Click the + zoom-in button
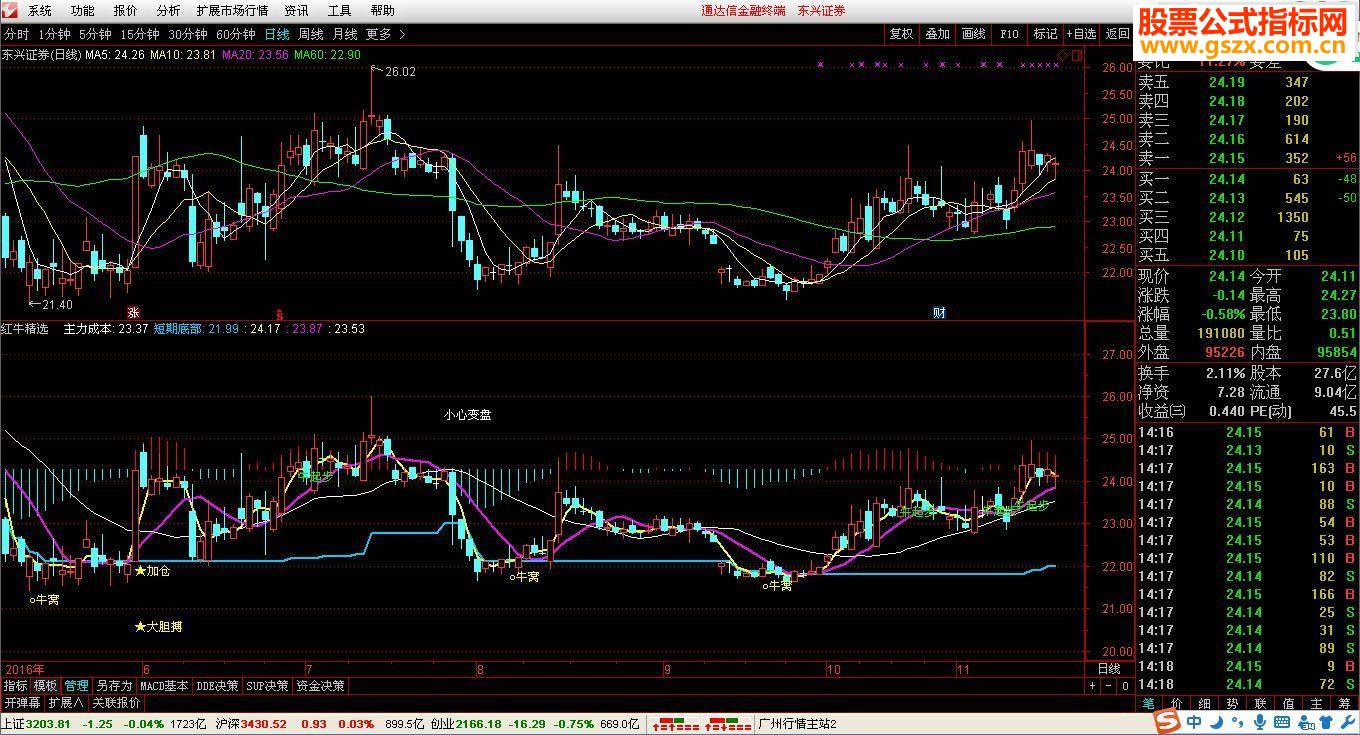This screenshot has width=1360, height=735. 1092,686
